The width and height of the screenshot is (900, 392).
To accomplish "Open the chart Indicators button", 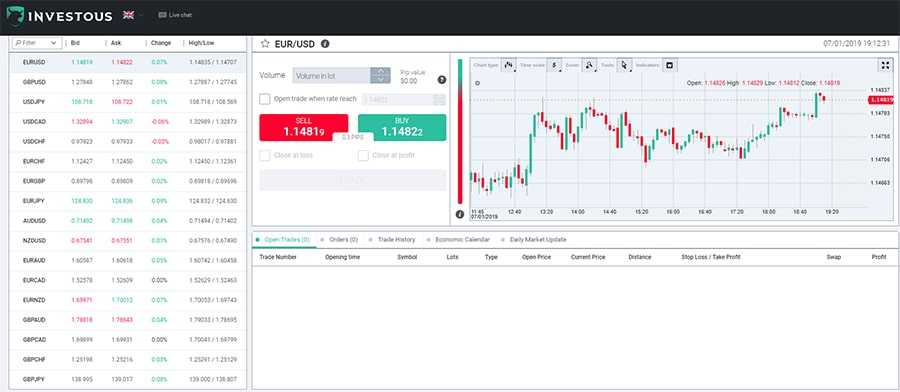I will [x=669, y=65].
